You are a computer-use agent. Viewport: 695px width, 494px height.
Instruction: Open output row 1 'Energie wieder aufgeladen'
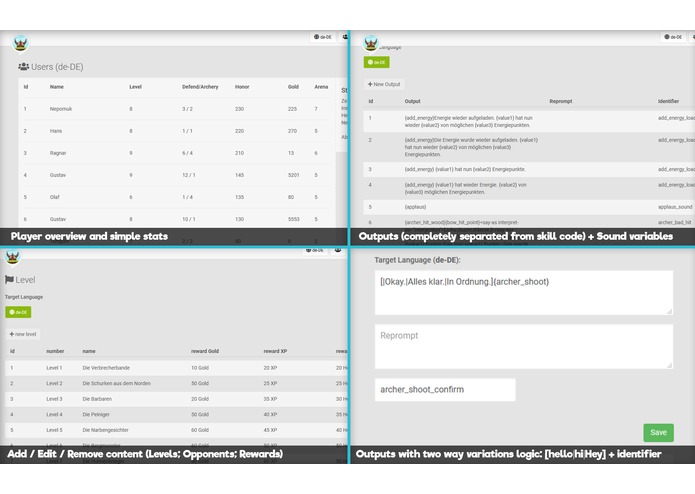pos(529,121)
